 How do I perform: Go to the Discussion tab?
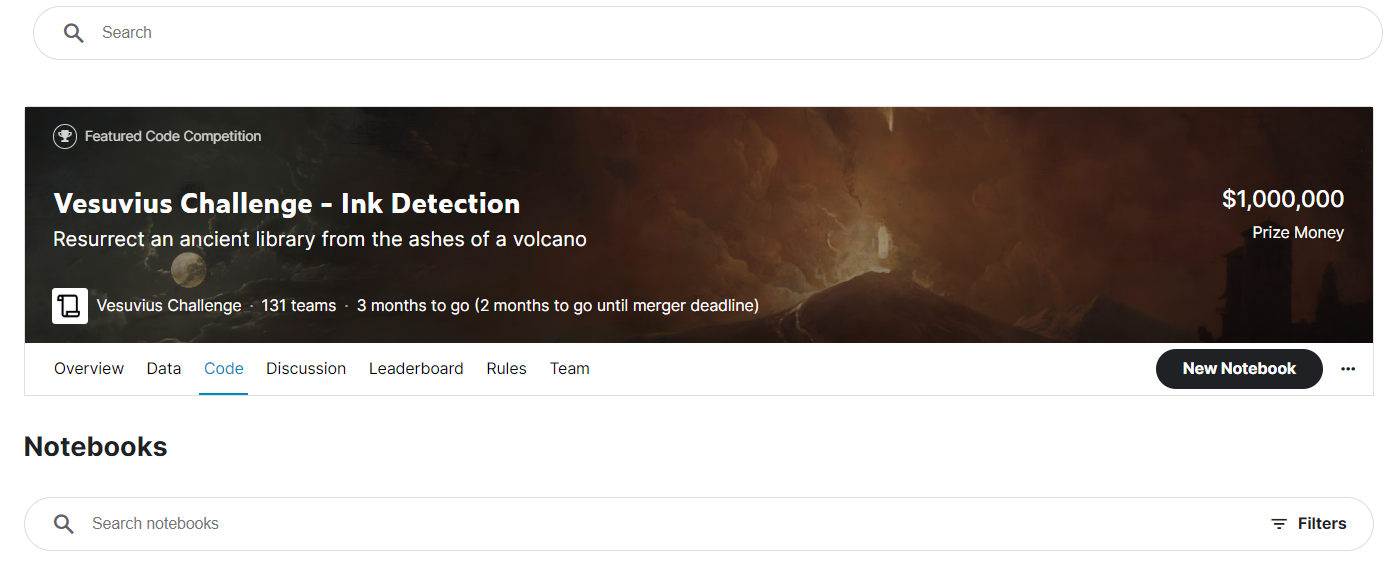tap(306, 368)
